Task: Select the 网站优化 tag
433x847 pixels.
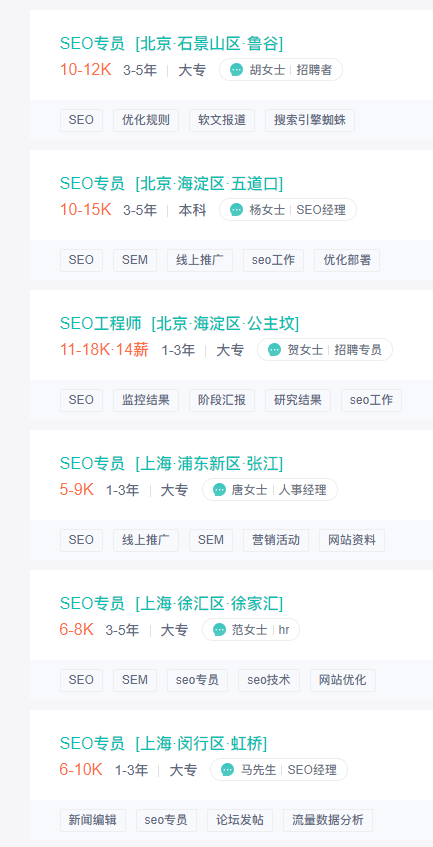Action: [x=343, y=680]
